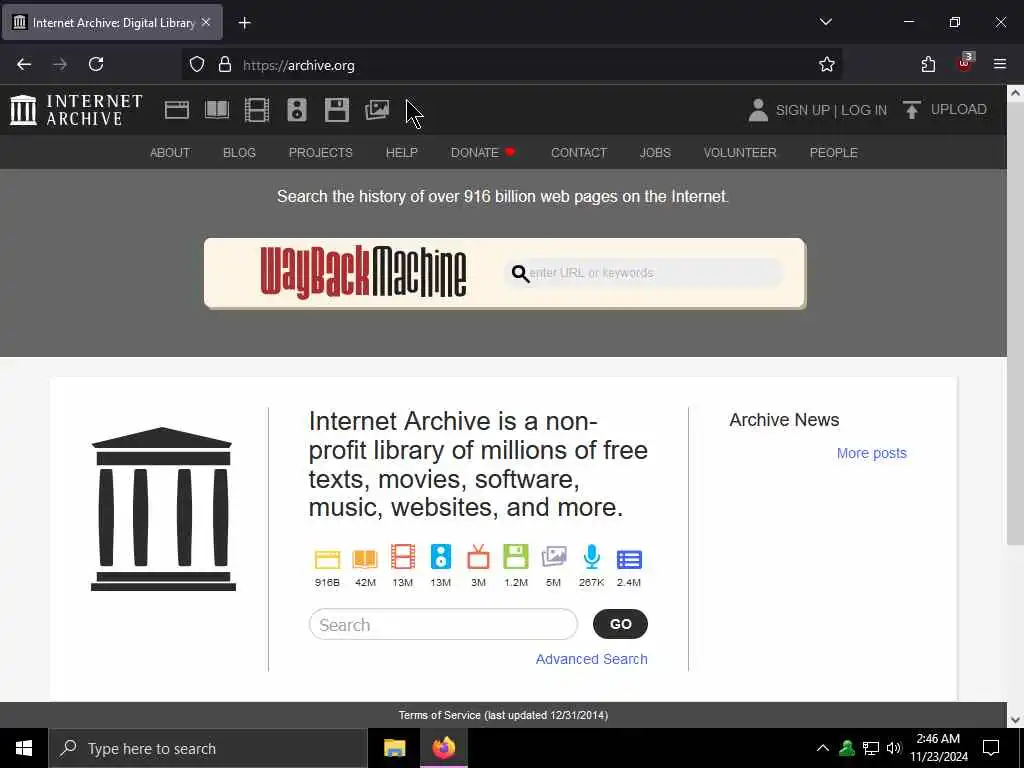Open the CONTACT menu item

point(579,152)
